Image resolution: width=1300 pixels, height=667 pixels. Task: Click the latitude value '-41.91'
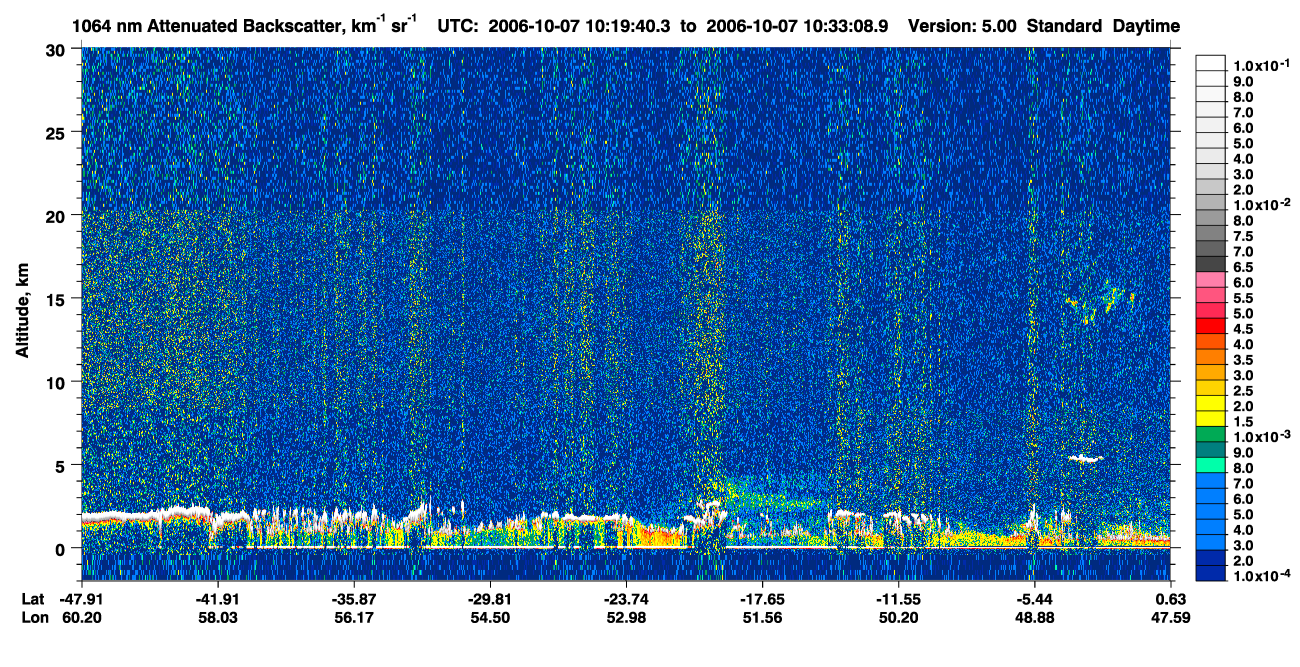point(217,599)
